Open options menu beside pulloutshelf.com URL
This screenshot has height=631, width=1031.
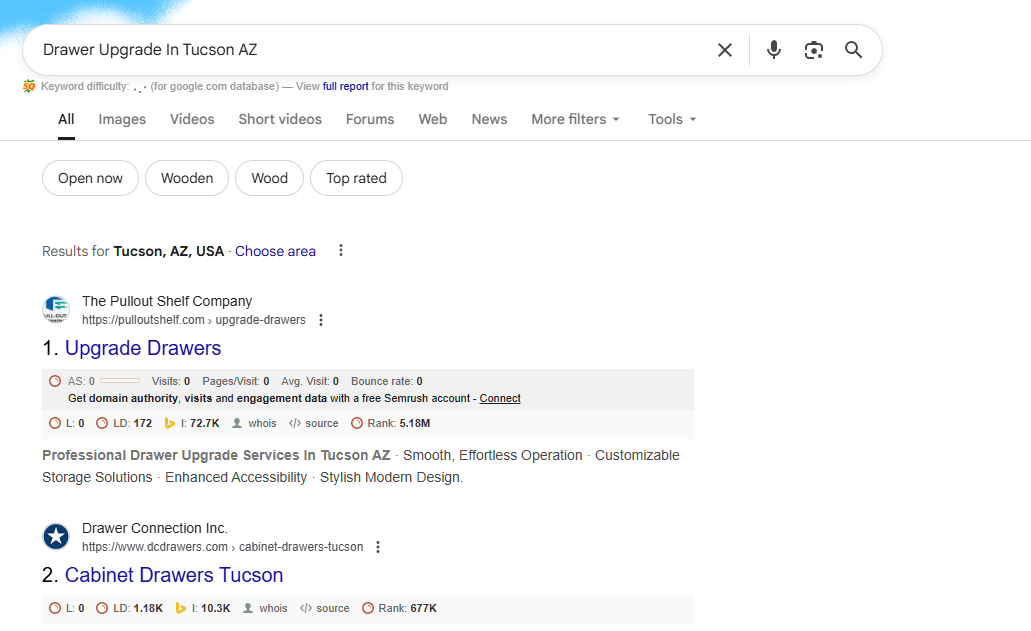321,320
